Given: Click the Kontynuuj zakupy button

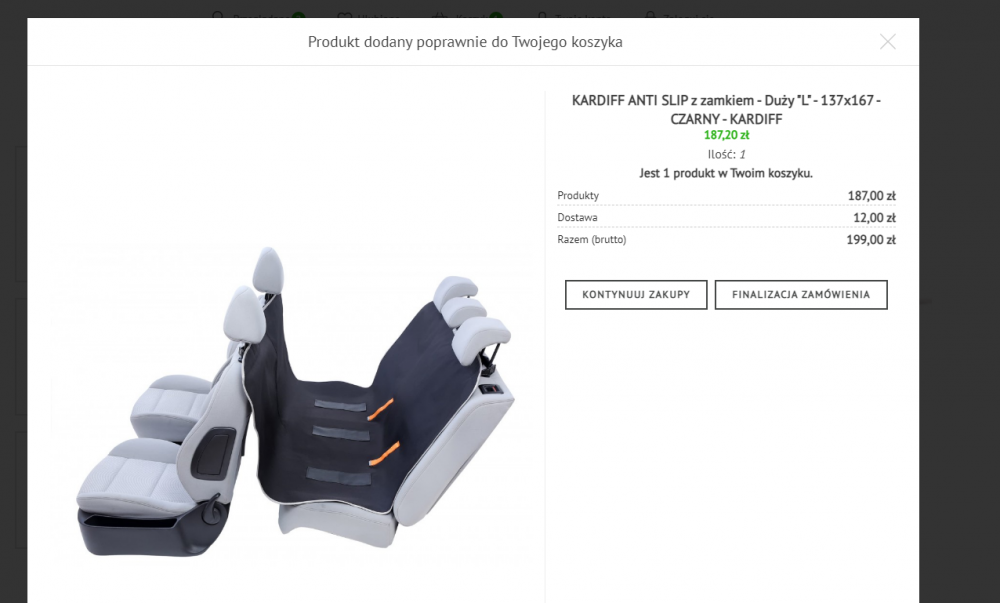Looking at the screenshot, I should (636, 294).
